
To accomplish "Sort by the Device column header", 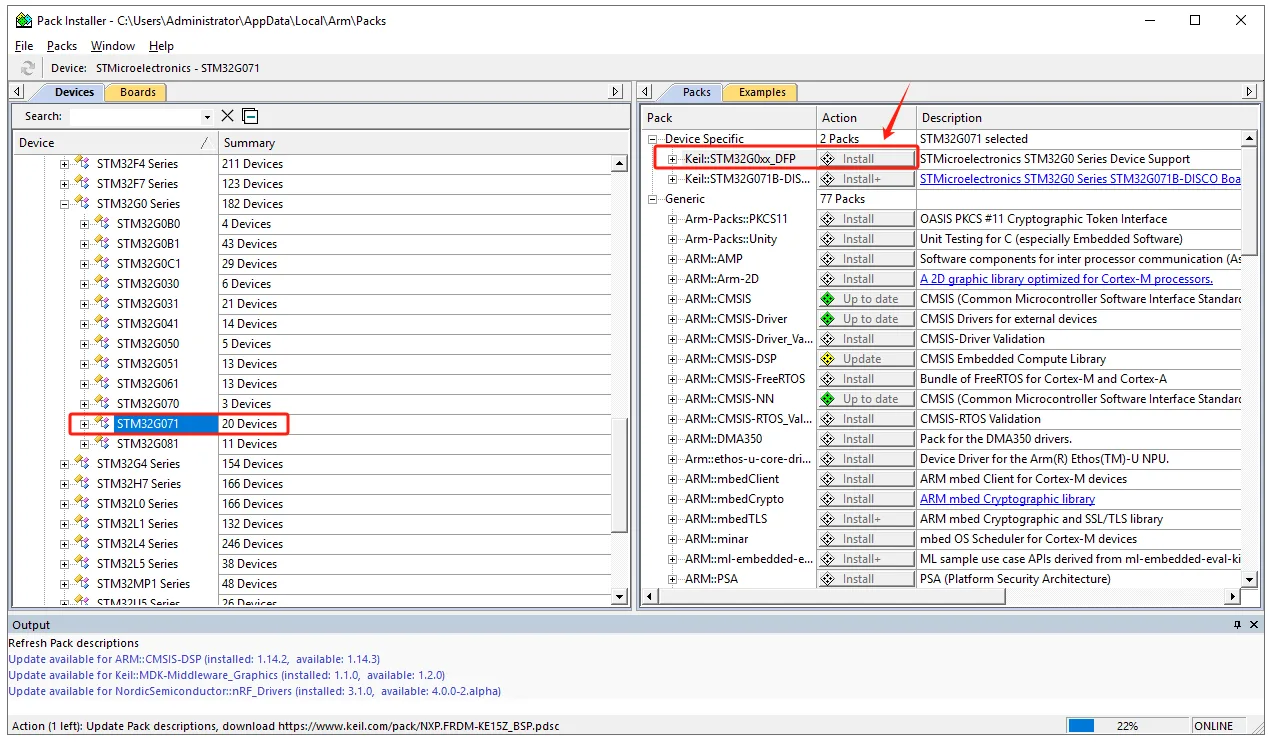I will pos(114,143).
